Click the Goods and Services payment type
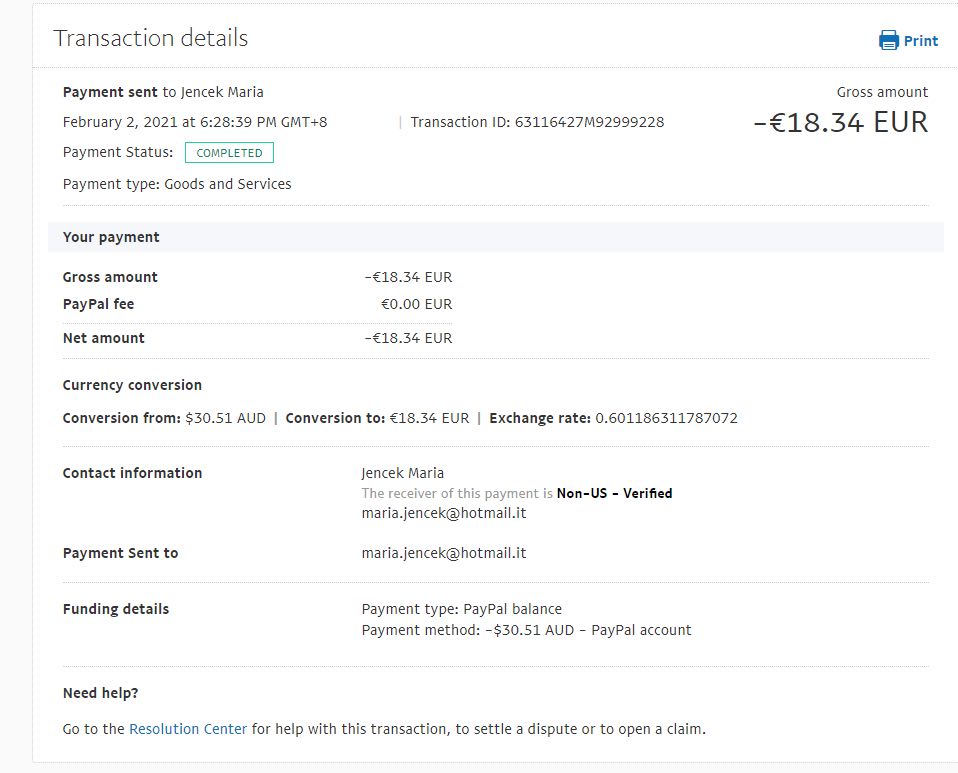This screenshot has width=958, height=773. pos(227,184)
